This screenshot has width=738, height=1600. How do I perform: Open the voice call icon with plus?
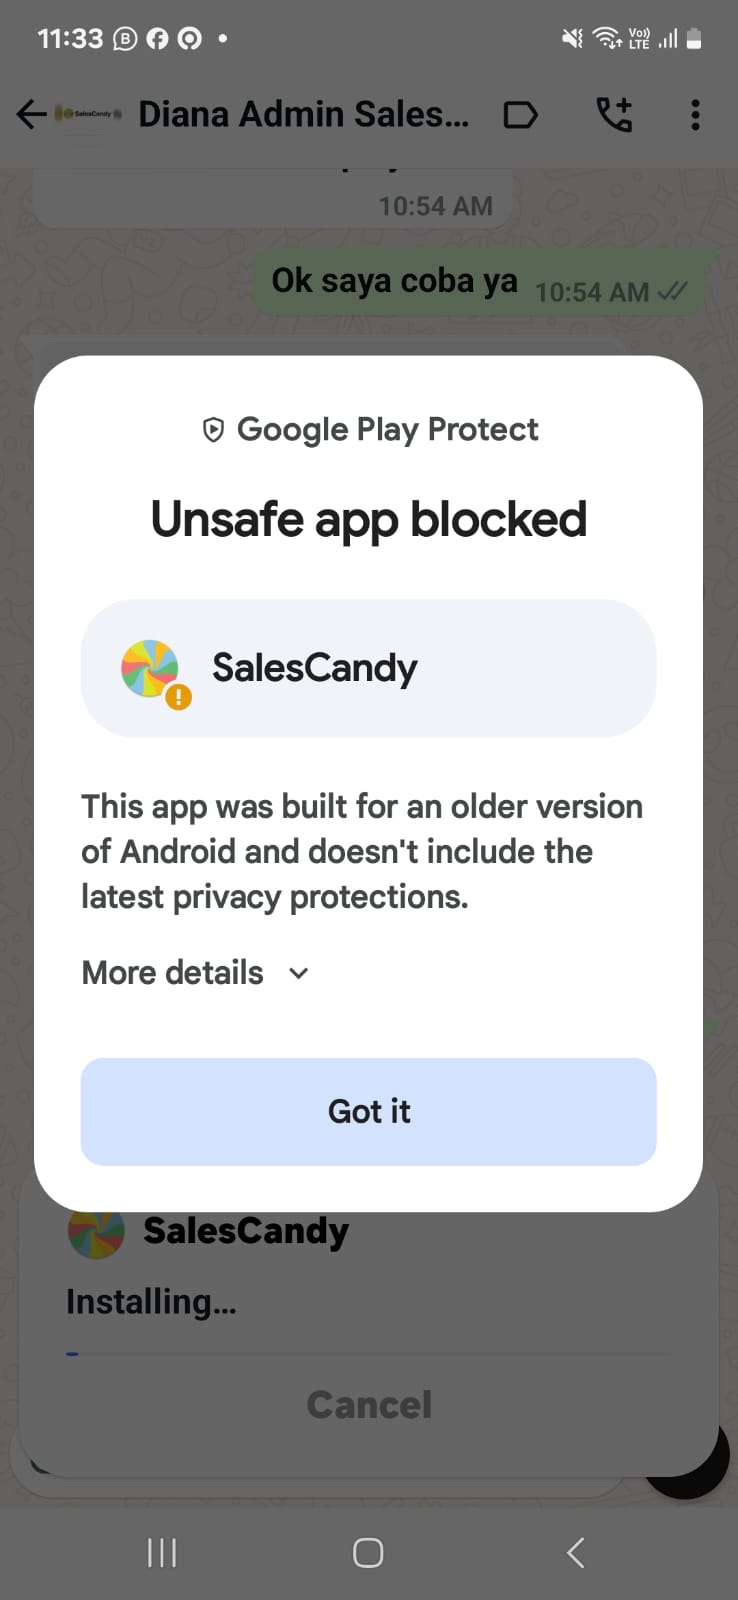[x=614, y=115]
